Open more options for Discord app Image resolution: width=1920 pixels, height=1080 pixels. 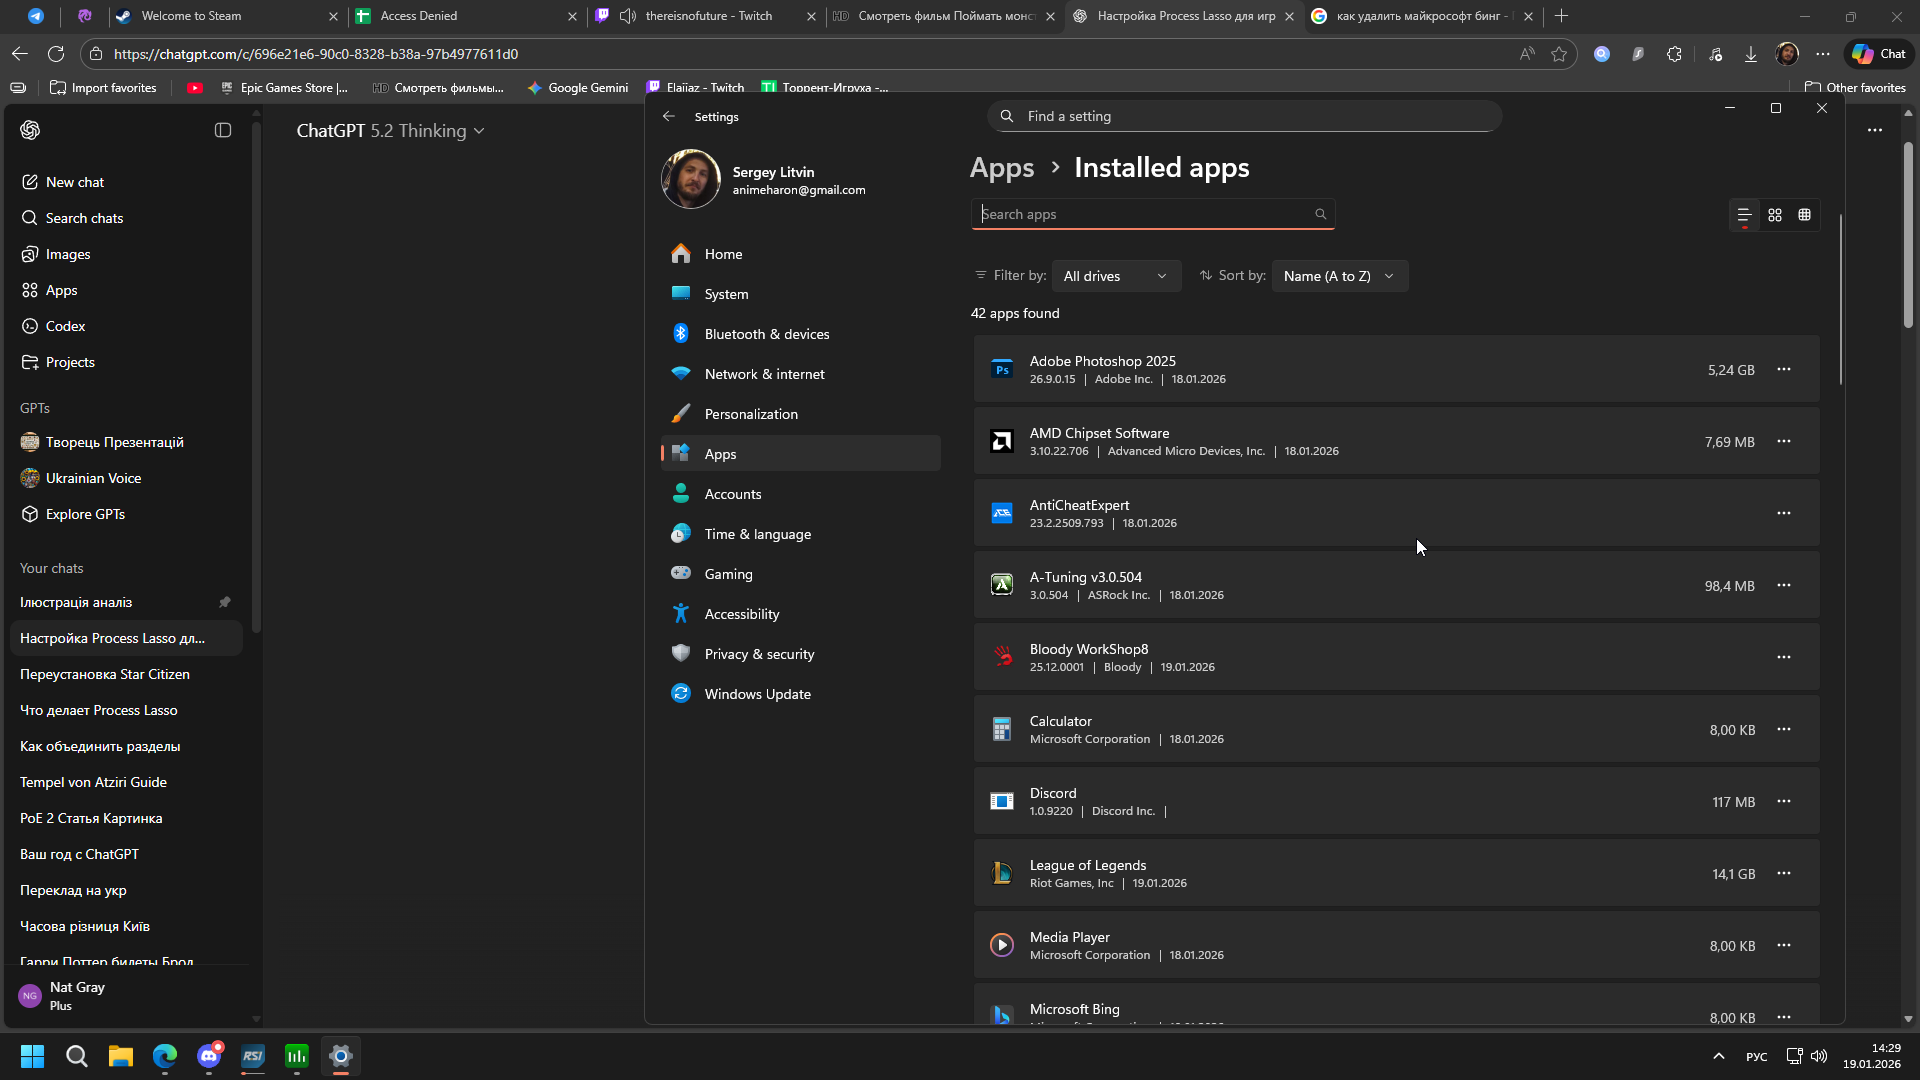tap(1784, 802)
